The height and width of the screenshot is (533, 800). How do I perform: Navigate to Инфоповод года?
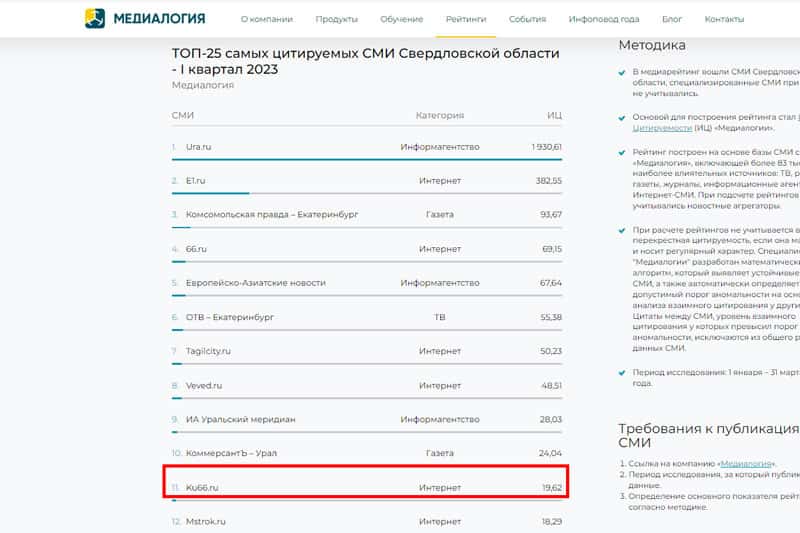click(603, 19)
